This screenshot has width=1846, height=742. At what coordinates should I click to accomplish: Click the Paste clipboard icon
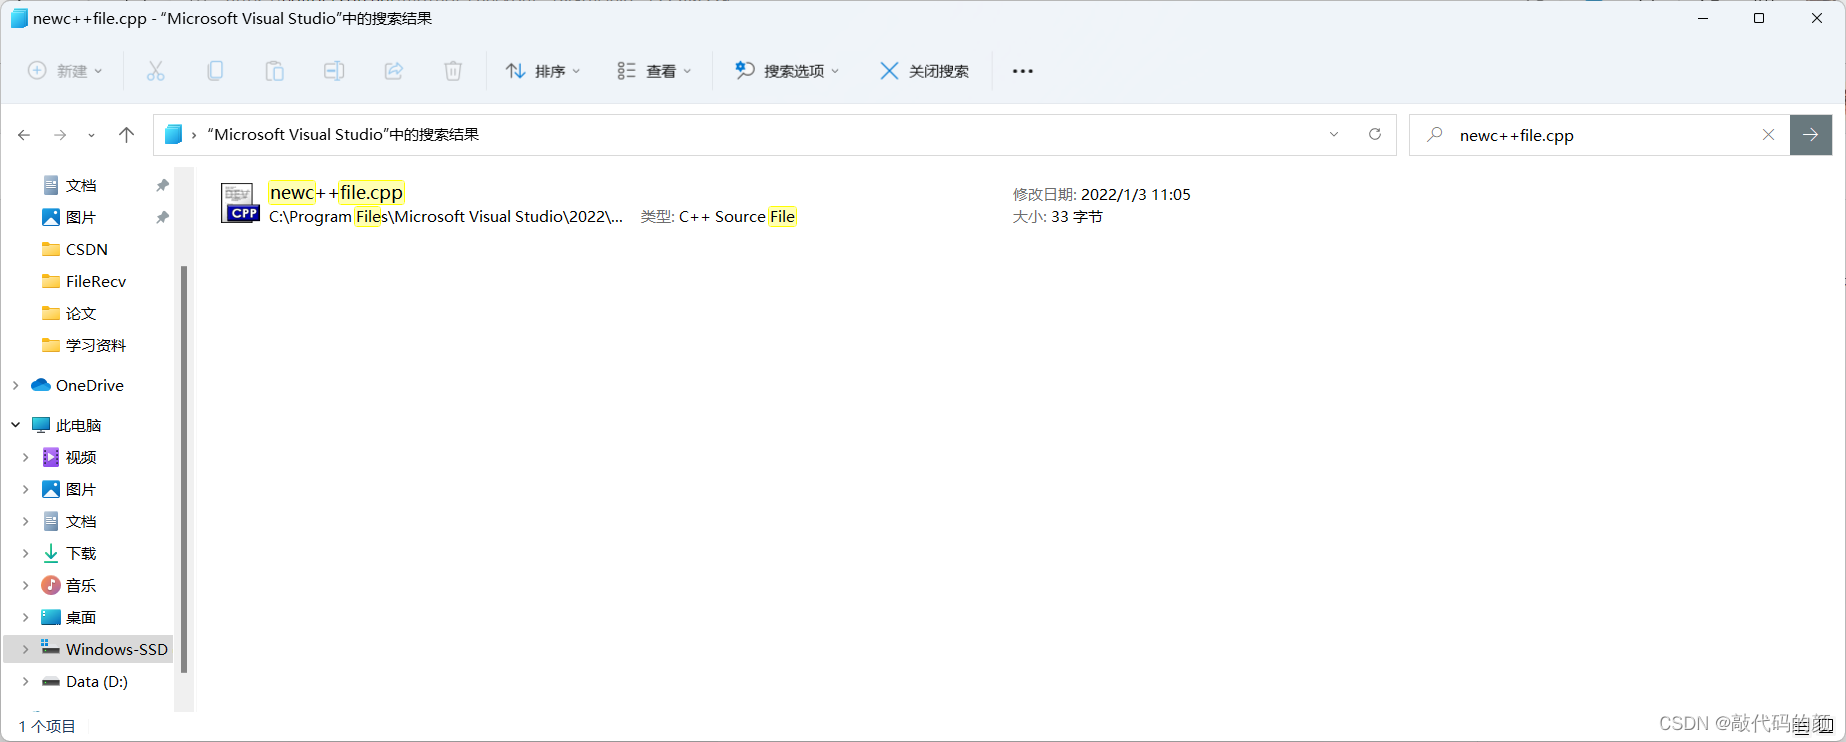274,71
